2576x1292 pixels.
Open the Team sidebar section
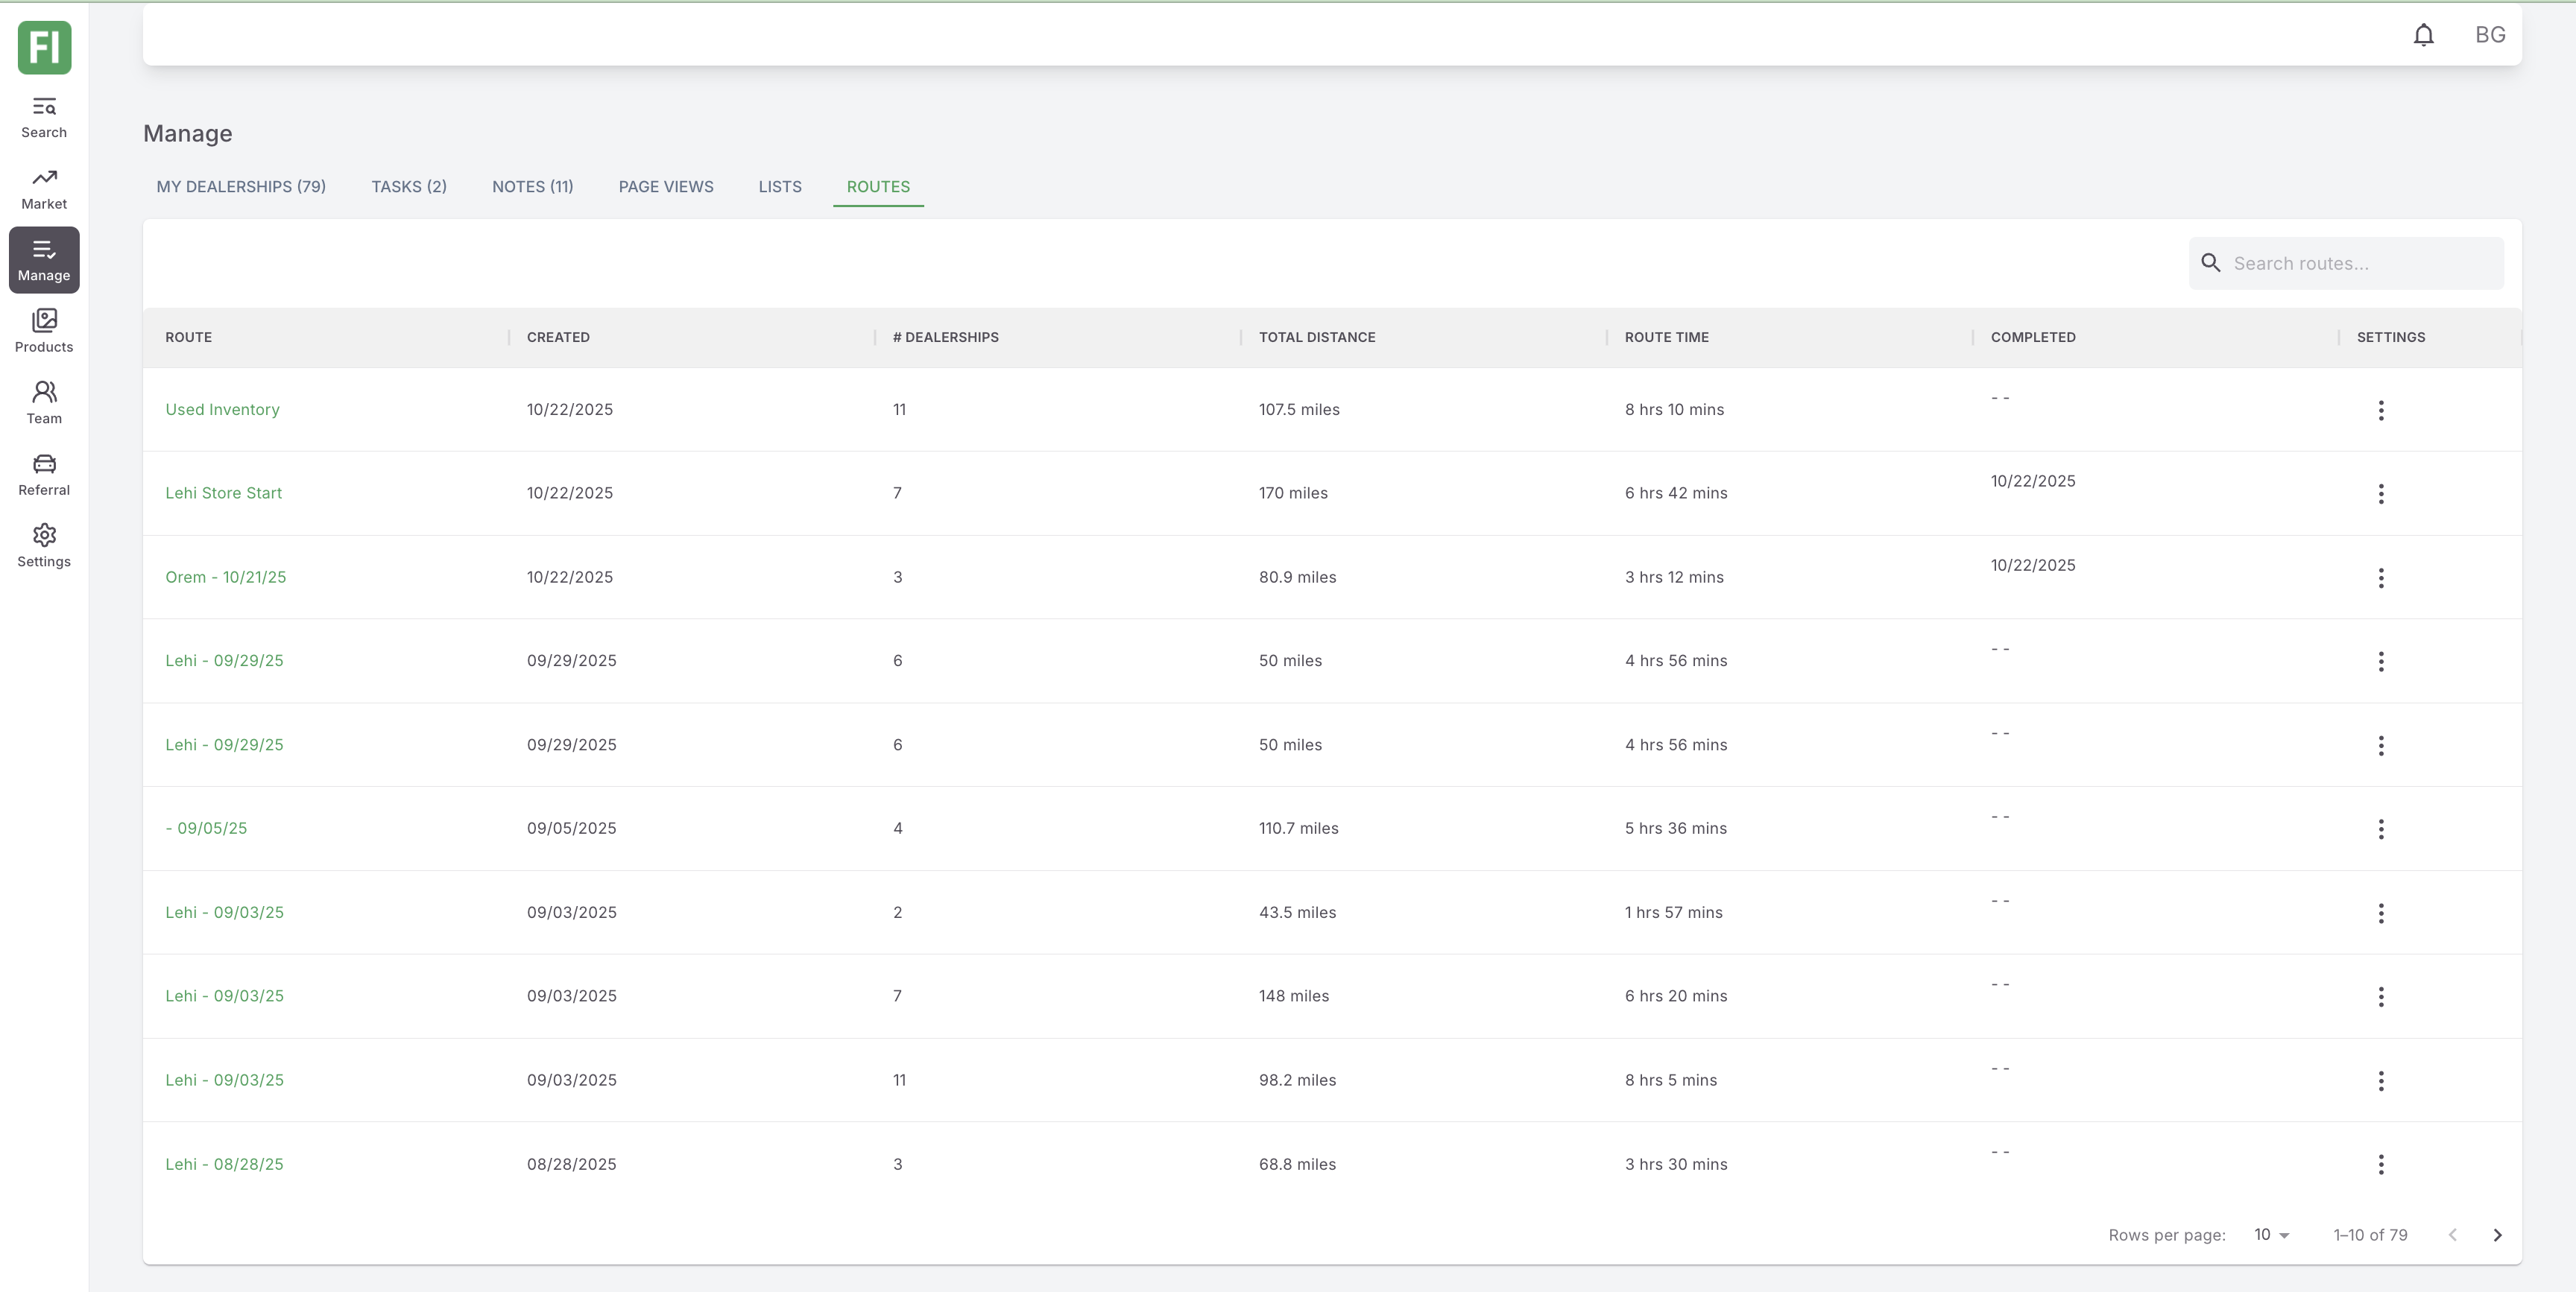pos(44,402)
